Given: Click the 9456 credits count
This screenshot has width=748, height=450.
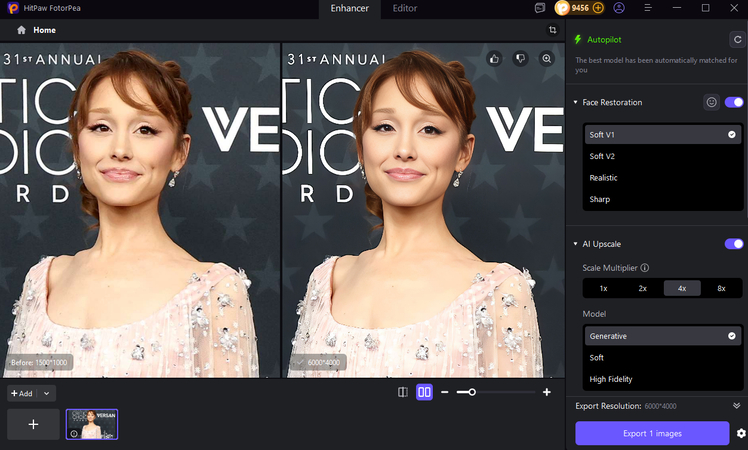Looking at the screenshot, I should click(580, 8).
